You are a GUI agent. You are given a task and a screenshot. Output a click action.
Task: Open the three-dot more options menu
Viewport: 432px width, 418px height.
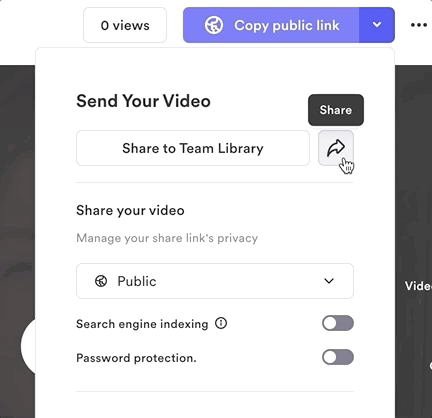click(x=419, y=25)
